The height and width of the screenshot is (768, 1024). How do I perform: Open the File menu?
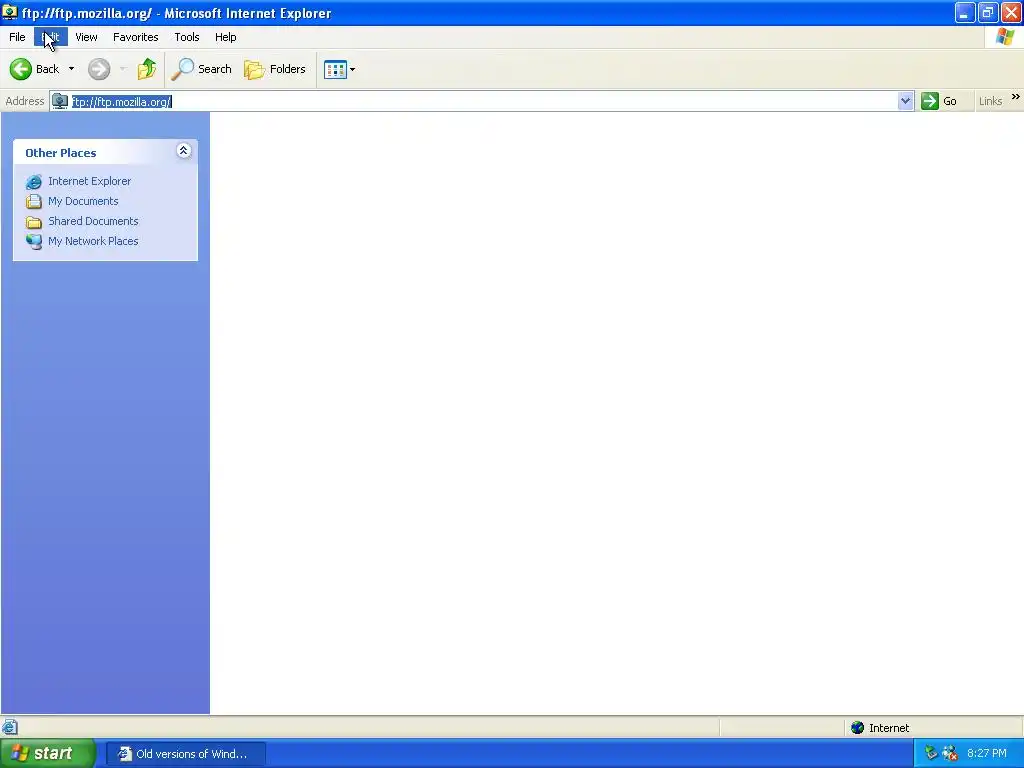(17, 37)
